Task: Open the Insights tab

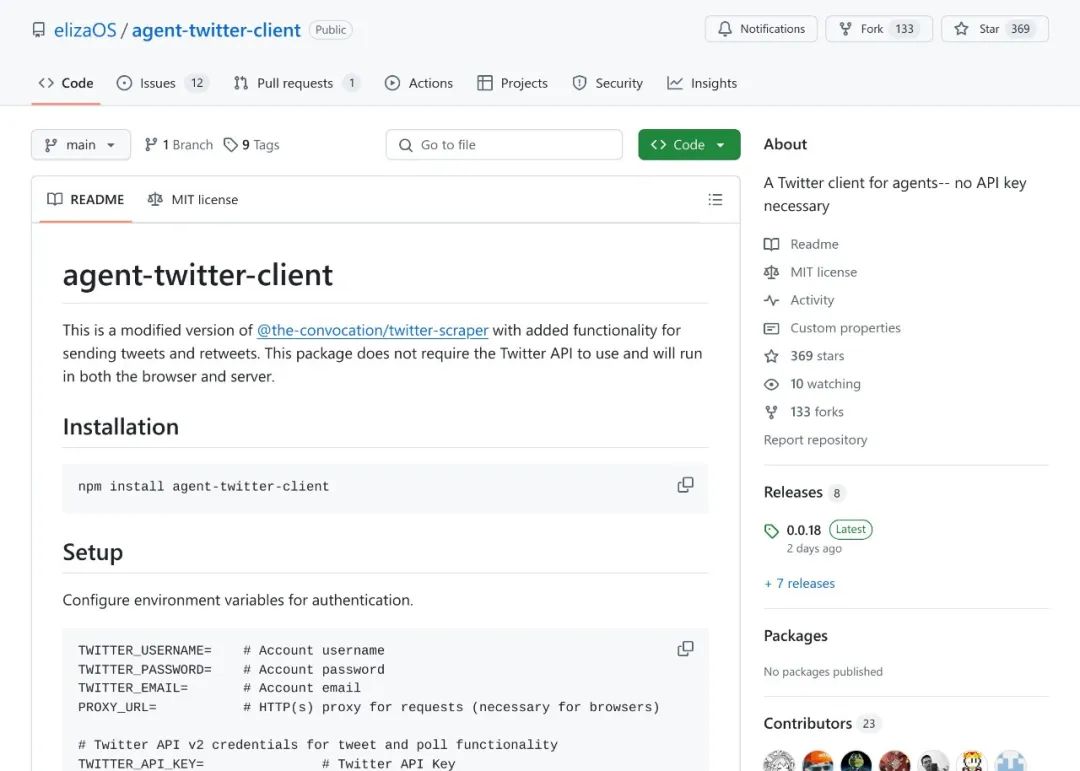Action: 702,83
